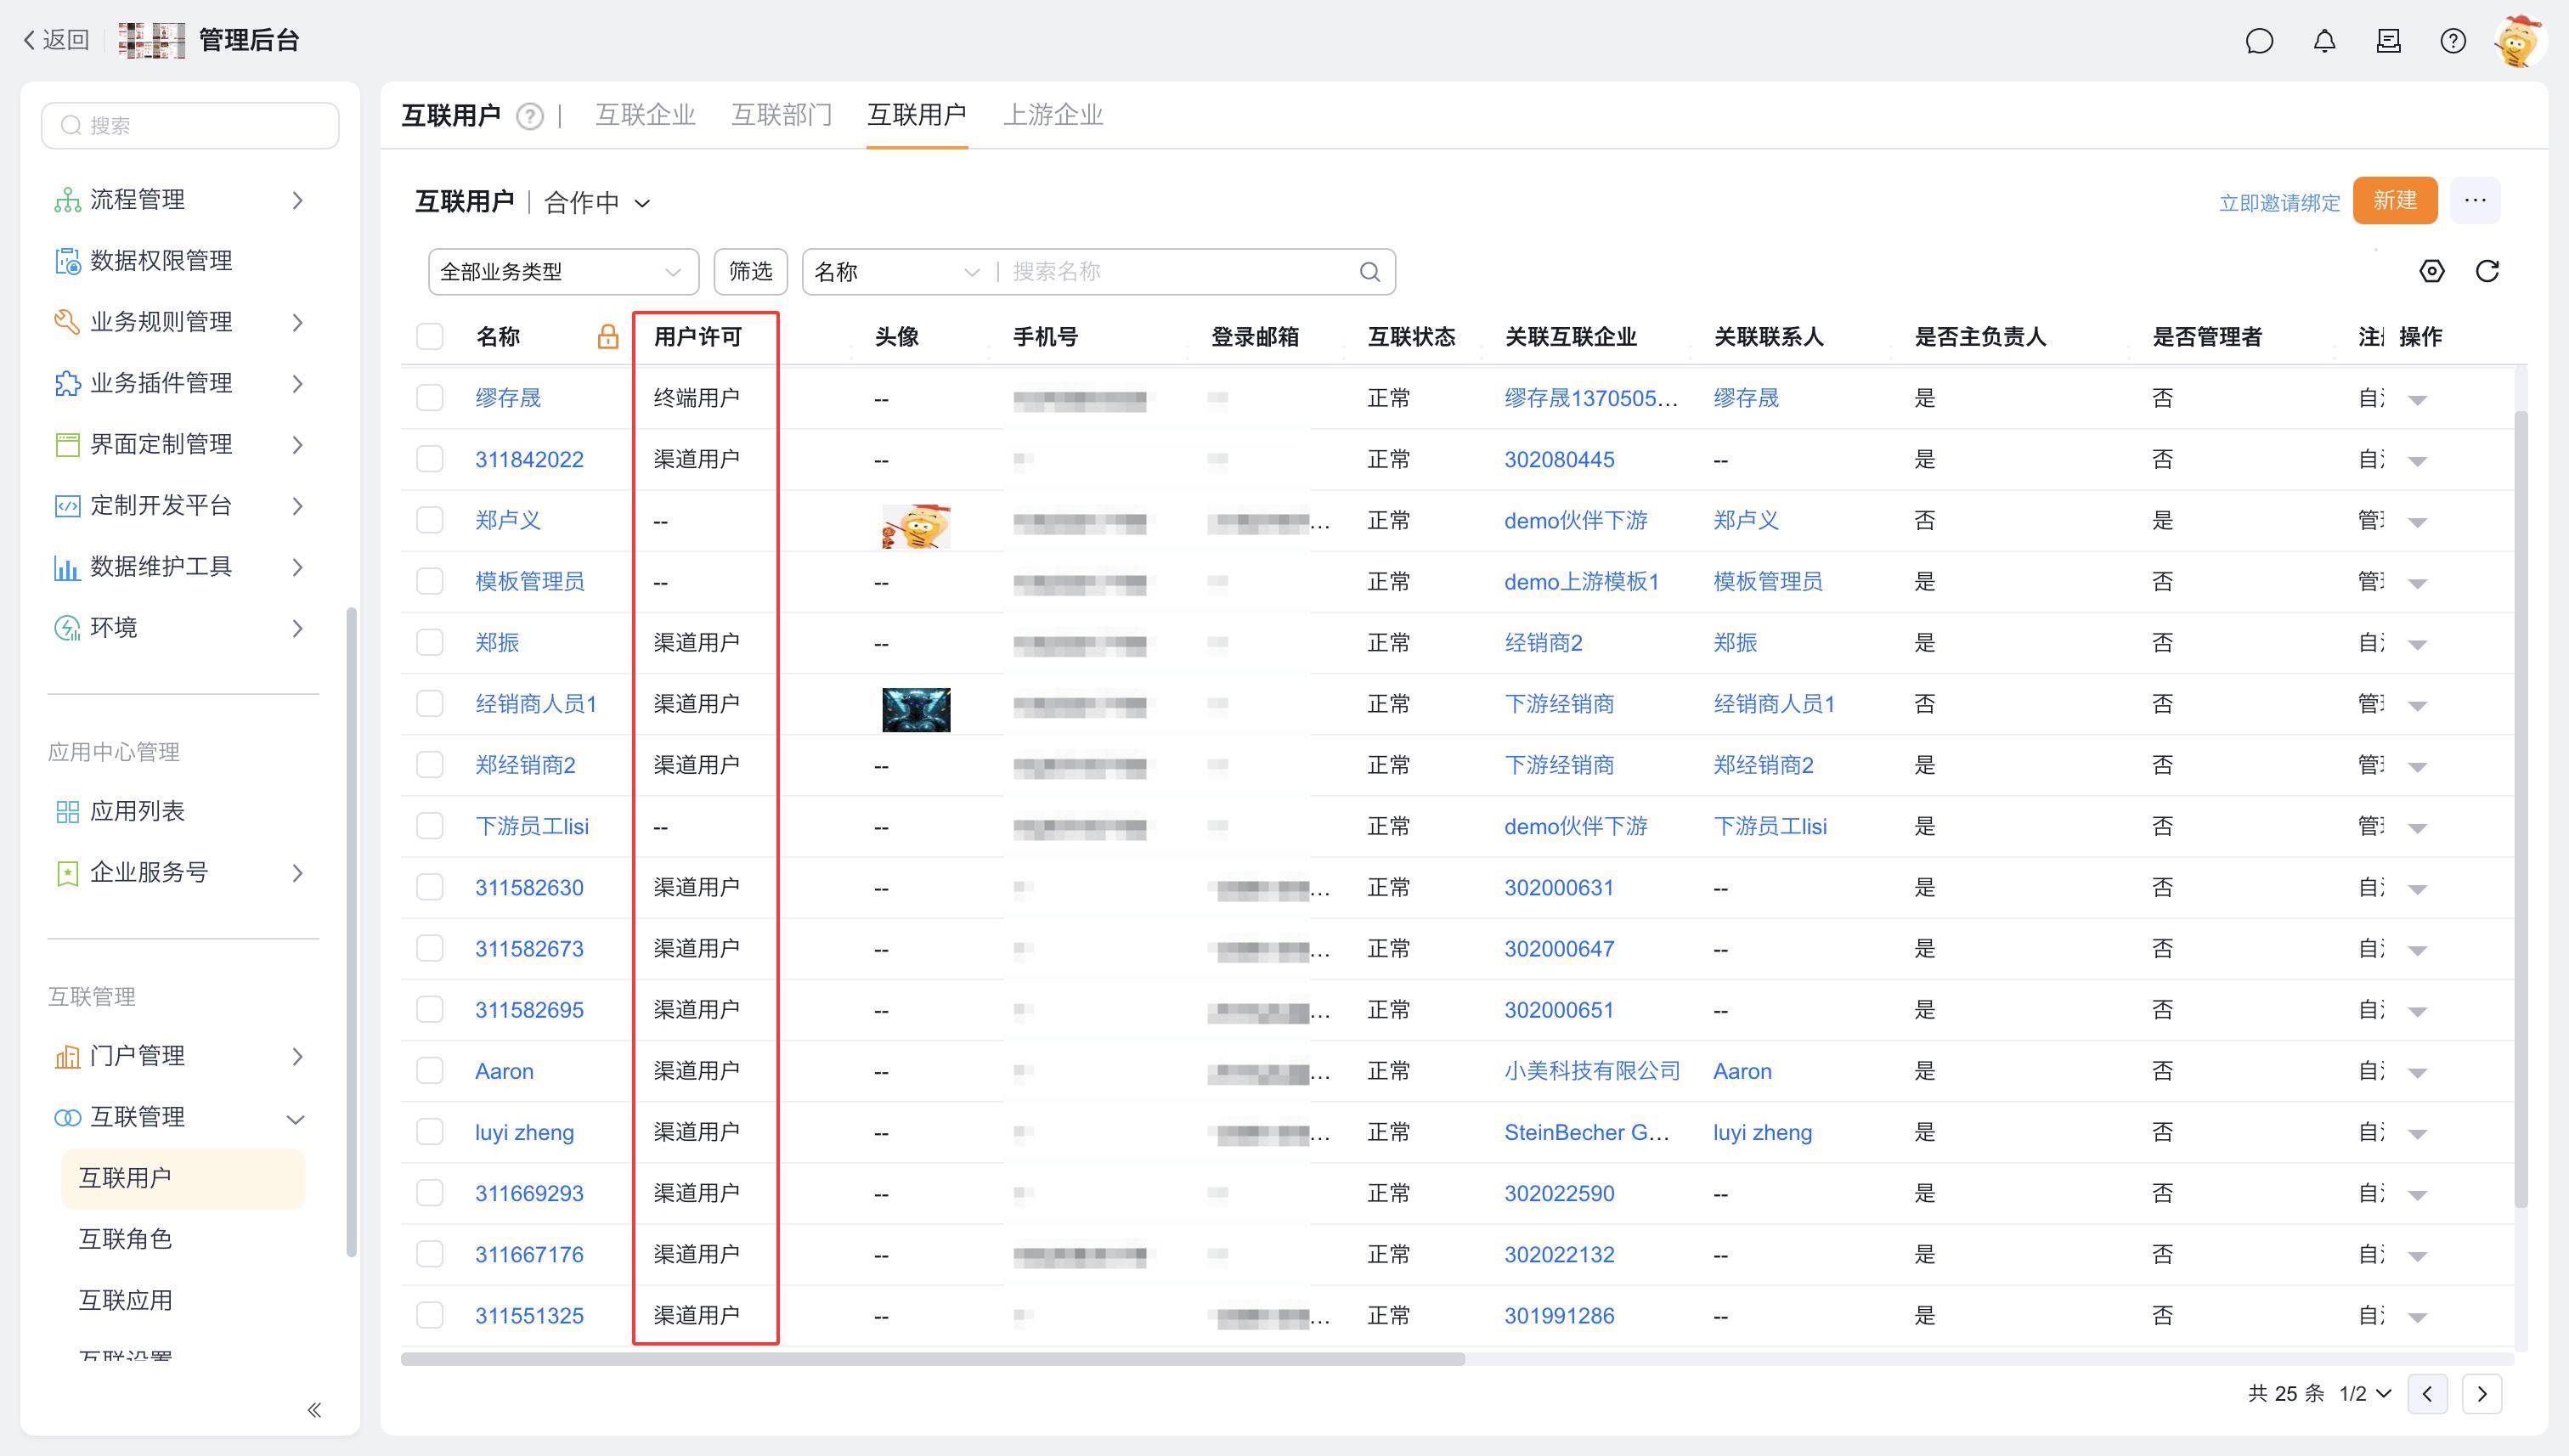Open 互联角色 in sidebar menu
2569x1456 pixels.
point(126,1239)
